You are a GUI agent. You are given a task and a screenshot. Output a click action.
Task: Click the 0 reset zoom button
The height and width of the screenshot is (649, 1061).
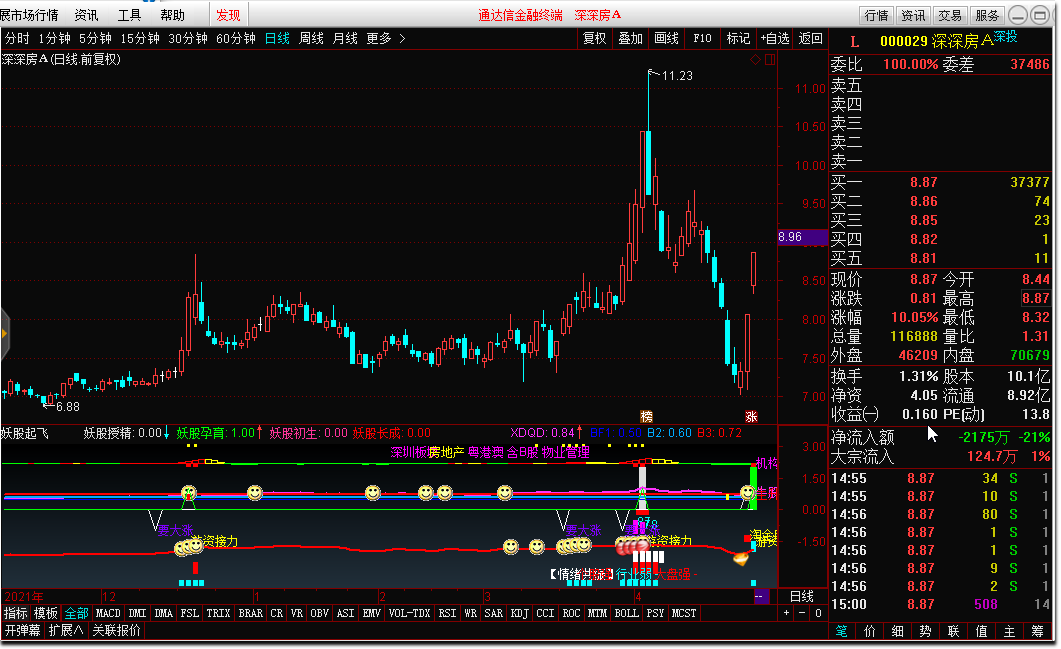click(818, 613)
